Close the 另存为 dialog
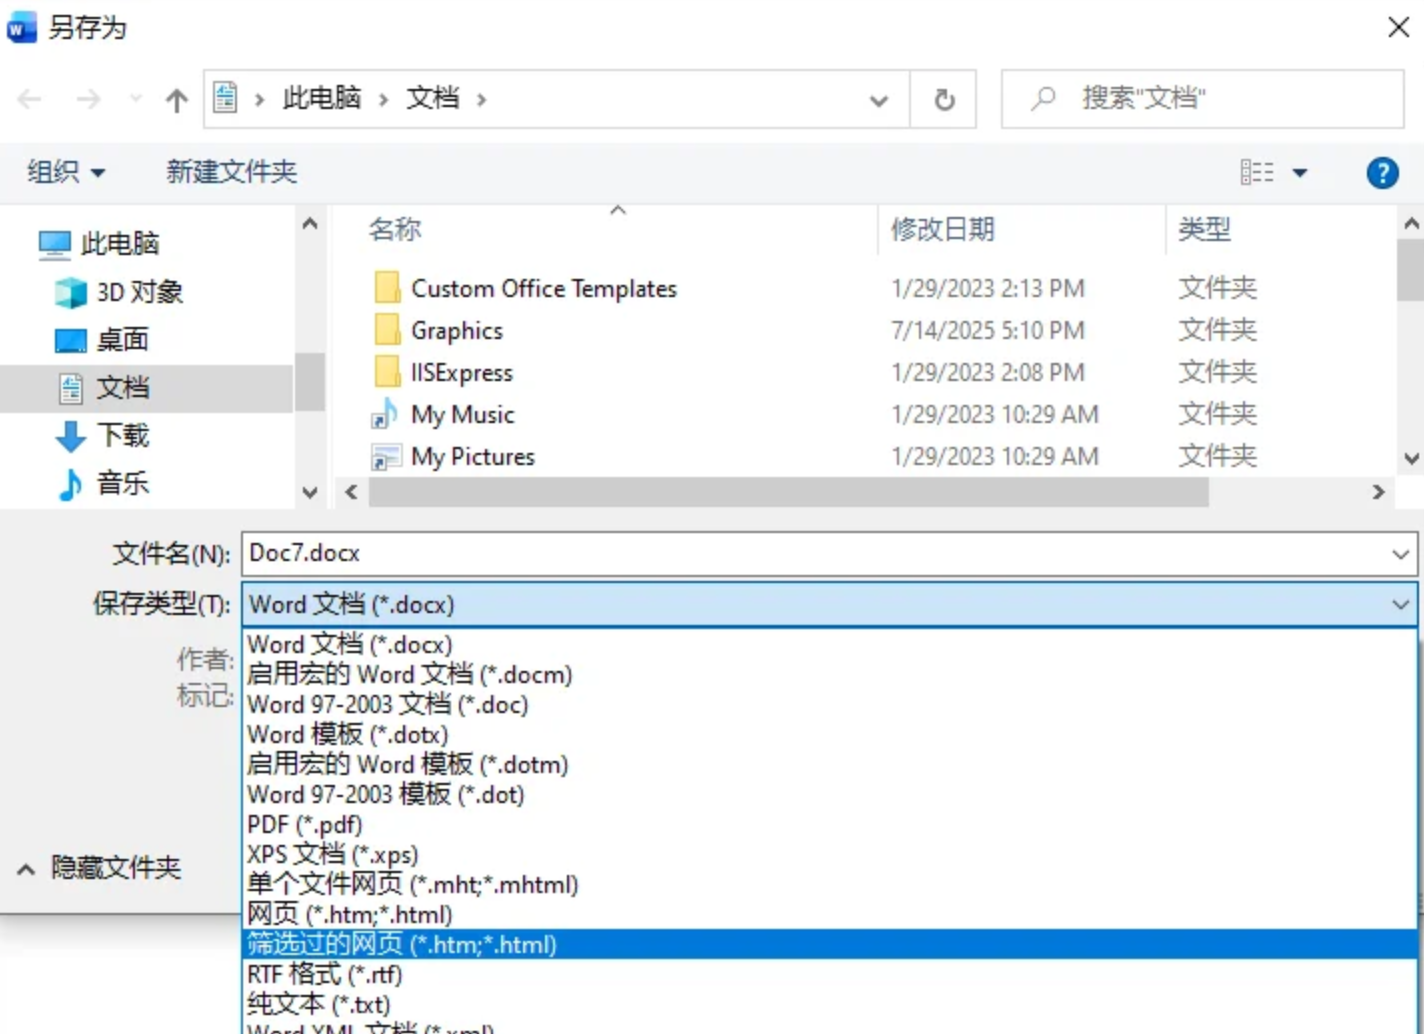1424x1034 pixels. coord(1399,27)
